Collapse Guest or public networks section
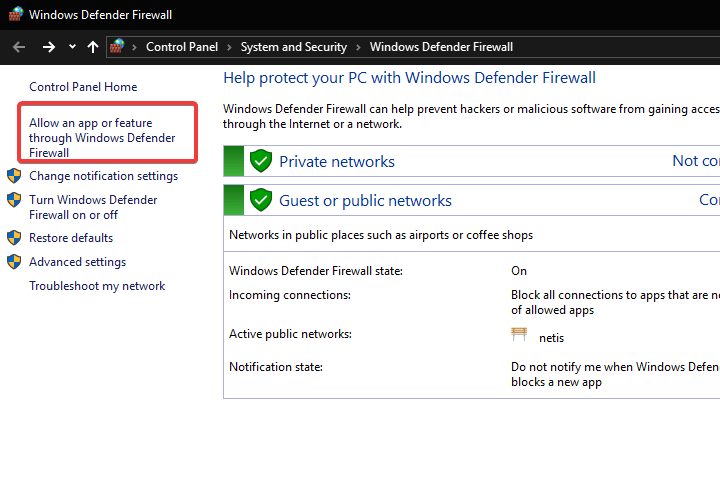Image resolution: width=720 pixels, height=480 pixels. pos(472,200)
